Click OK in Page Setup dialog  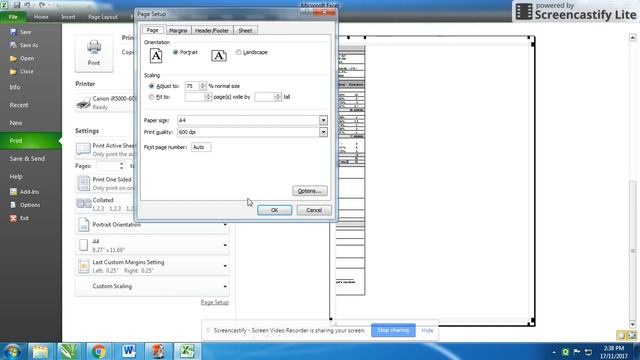click(274, 210)
